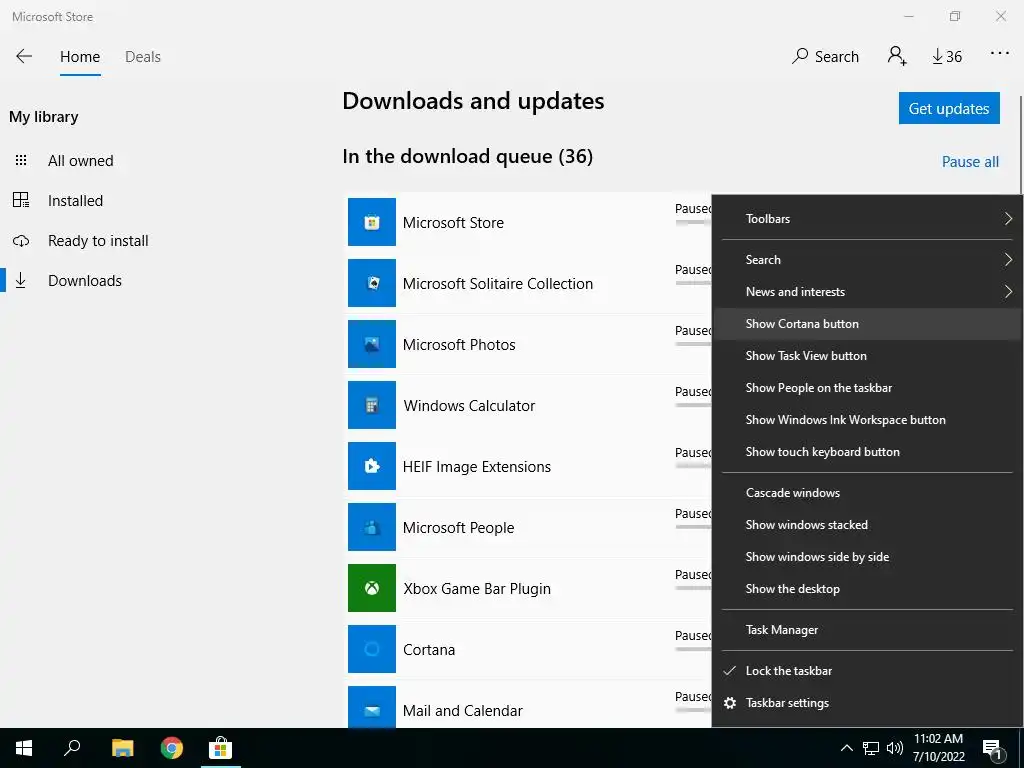Click the account sign-in person icon
This screenshot has height=768, width=1024.
pyautogui.click(x=897, y=56)
